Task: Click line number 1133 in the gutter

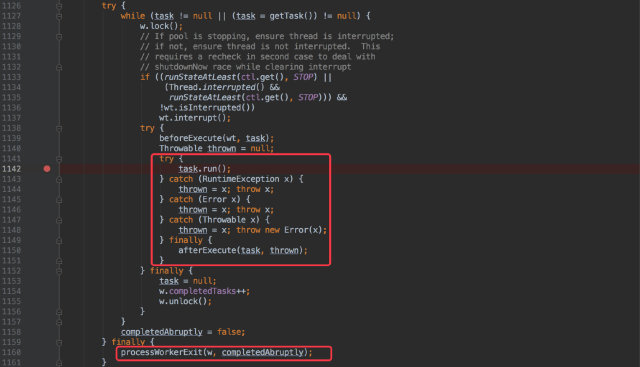Action: click(11, 77)
